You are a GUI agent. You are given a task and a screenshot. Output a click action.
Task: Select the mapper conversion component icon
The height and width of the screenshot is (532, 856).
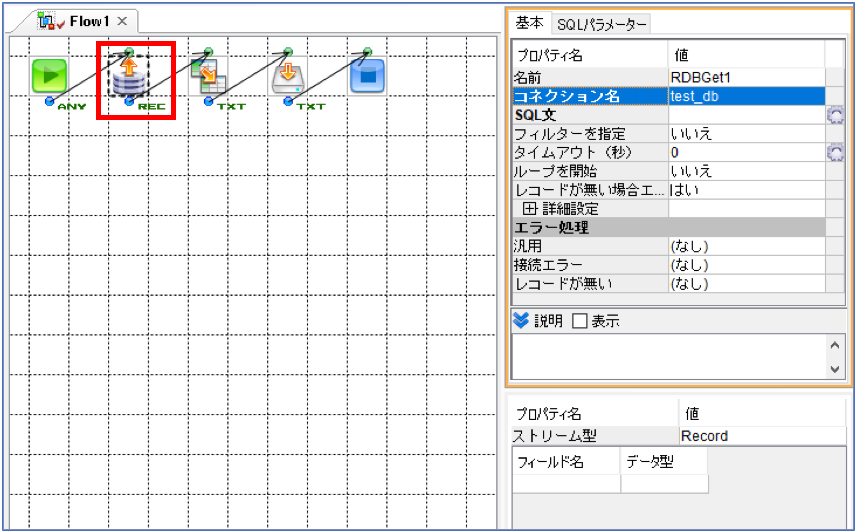point(207,75)
